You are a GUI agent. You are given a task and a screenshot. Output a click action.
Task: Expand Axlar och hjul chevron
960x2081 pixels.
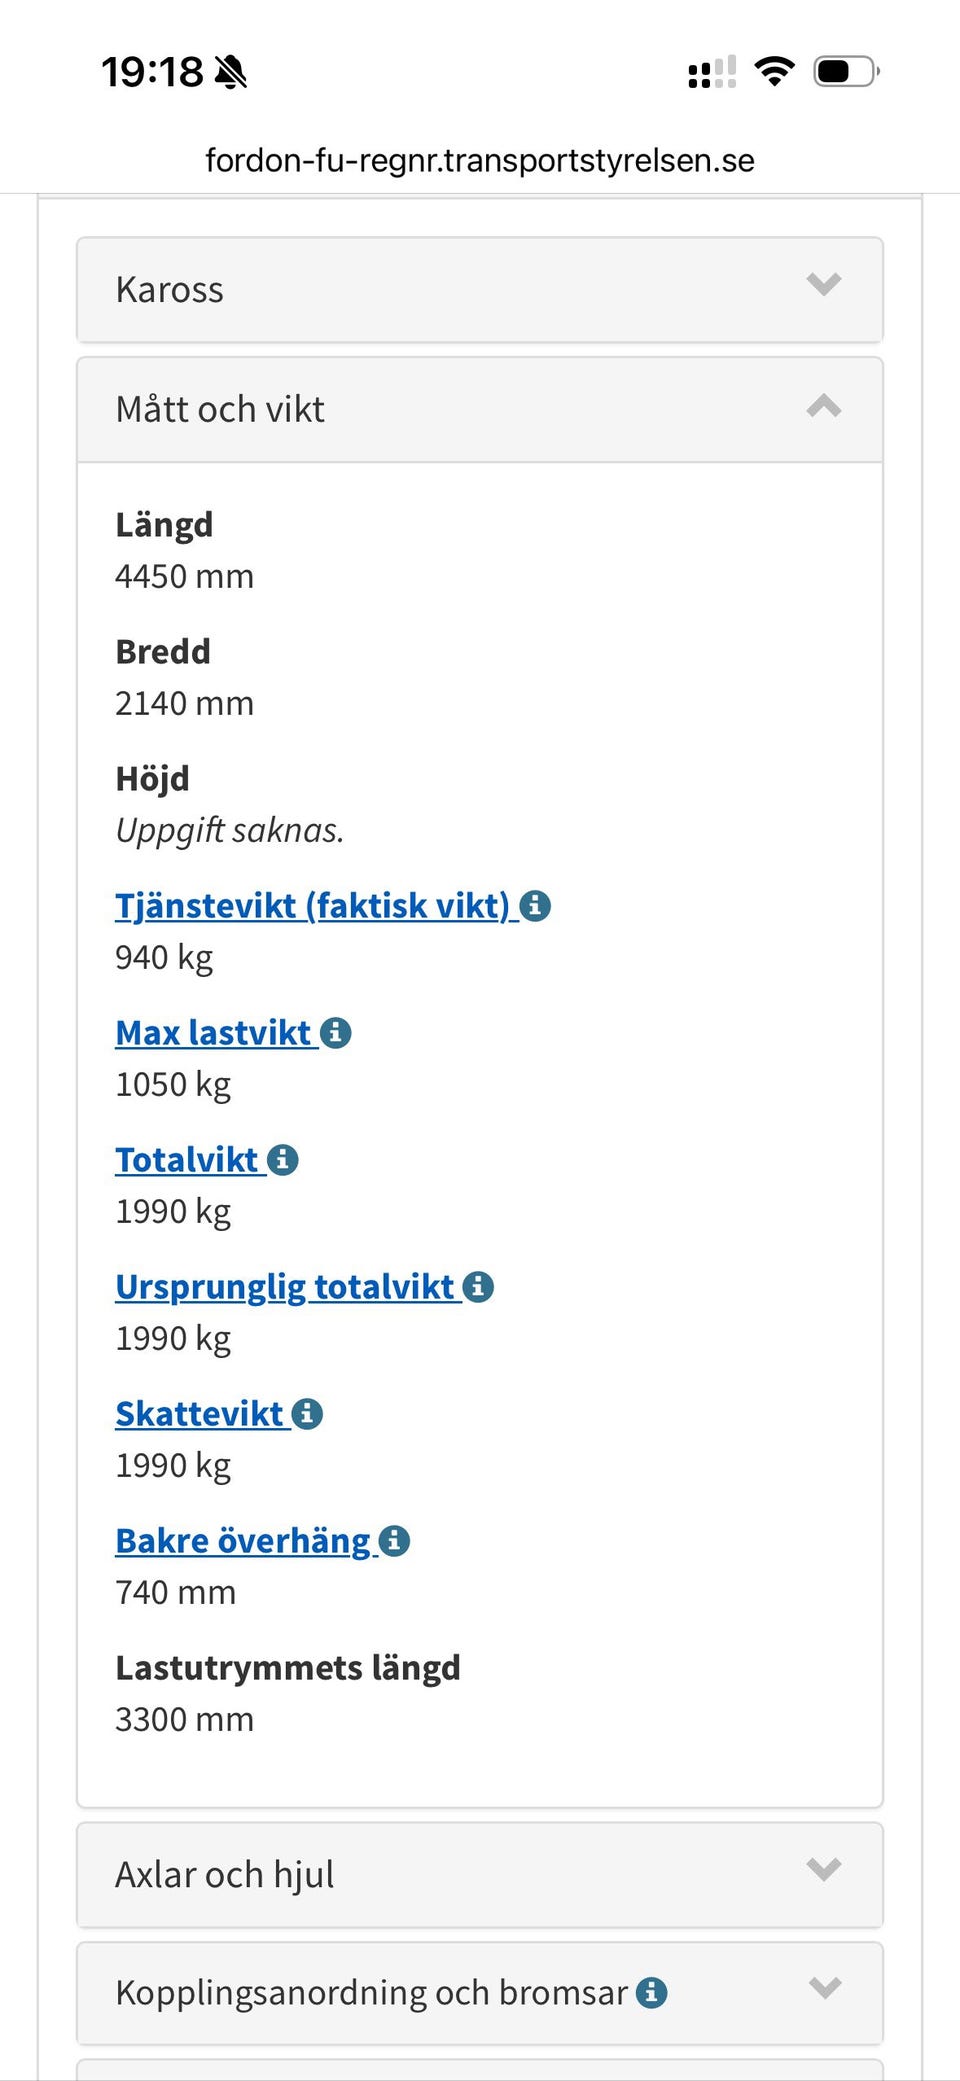pyautogui.click(x=824, y=1869)
